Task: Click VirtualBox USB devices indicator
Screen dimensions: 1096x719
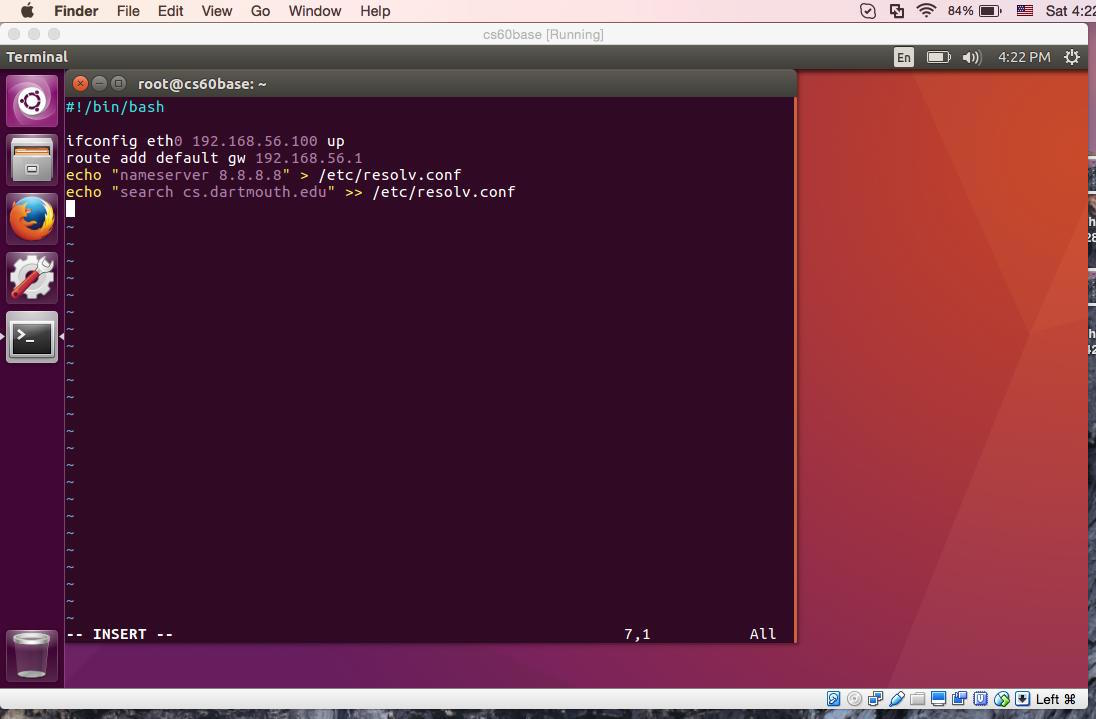Action: [897, 699]
